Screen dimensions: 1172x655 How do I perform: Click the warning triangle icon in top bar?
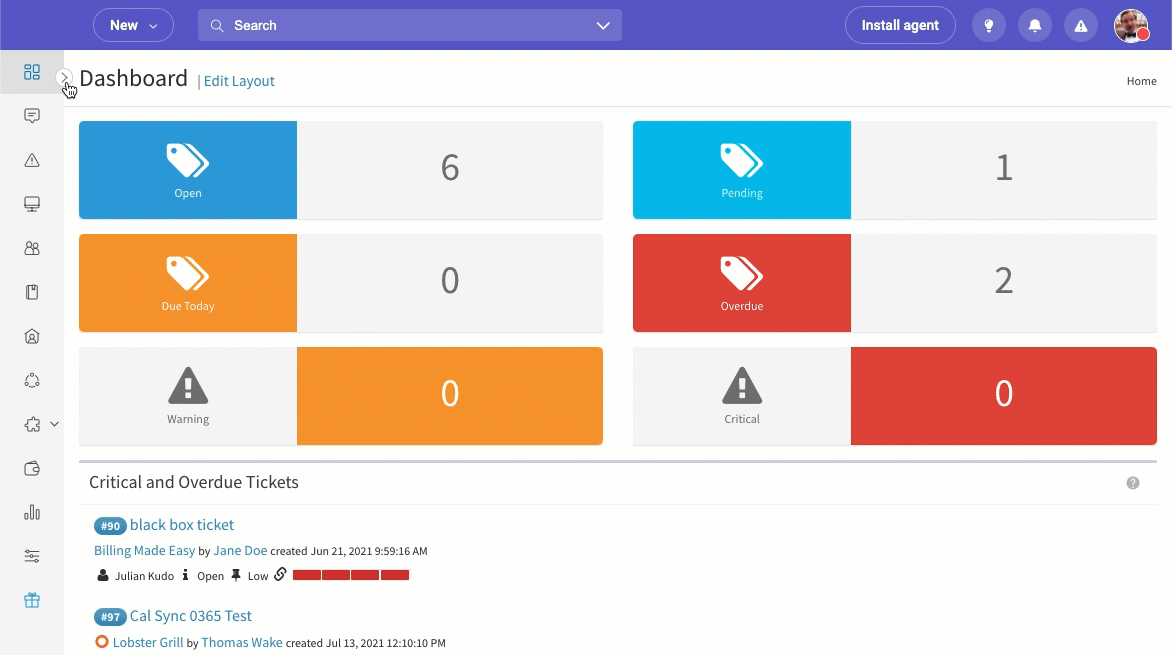pos(1081,25)
